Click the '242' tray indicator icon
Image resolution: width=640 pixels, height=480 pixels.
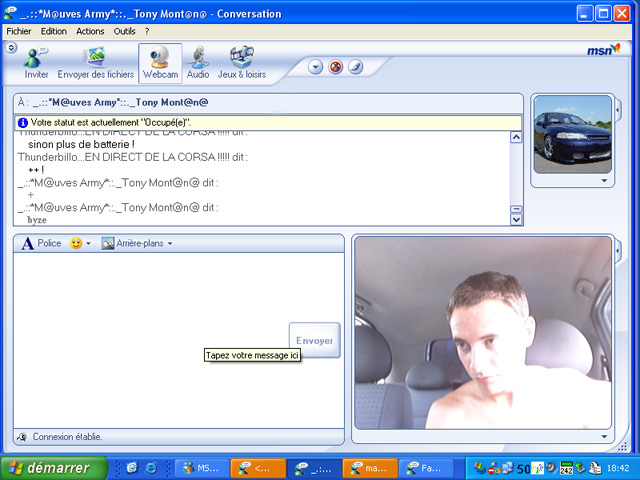(566, 468)
